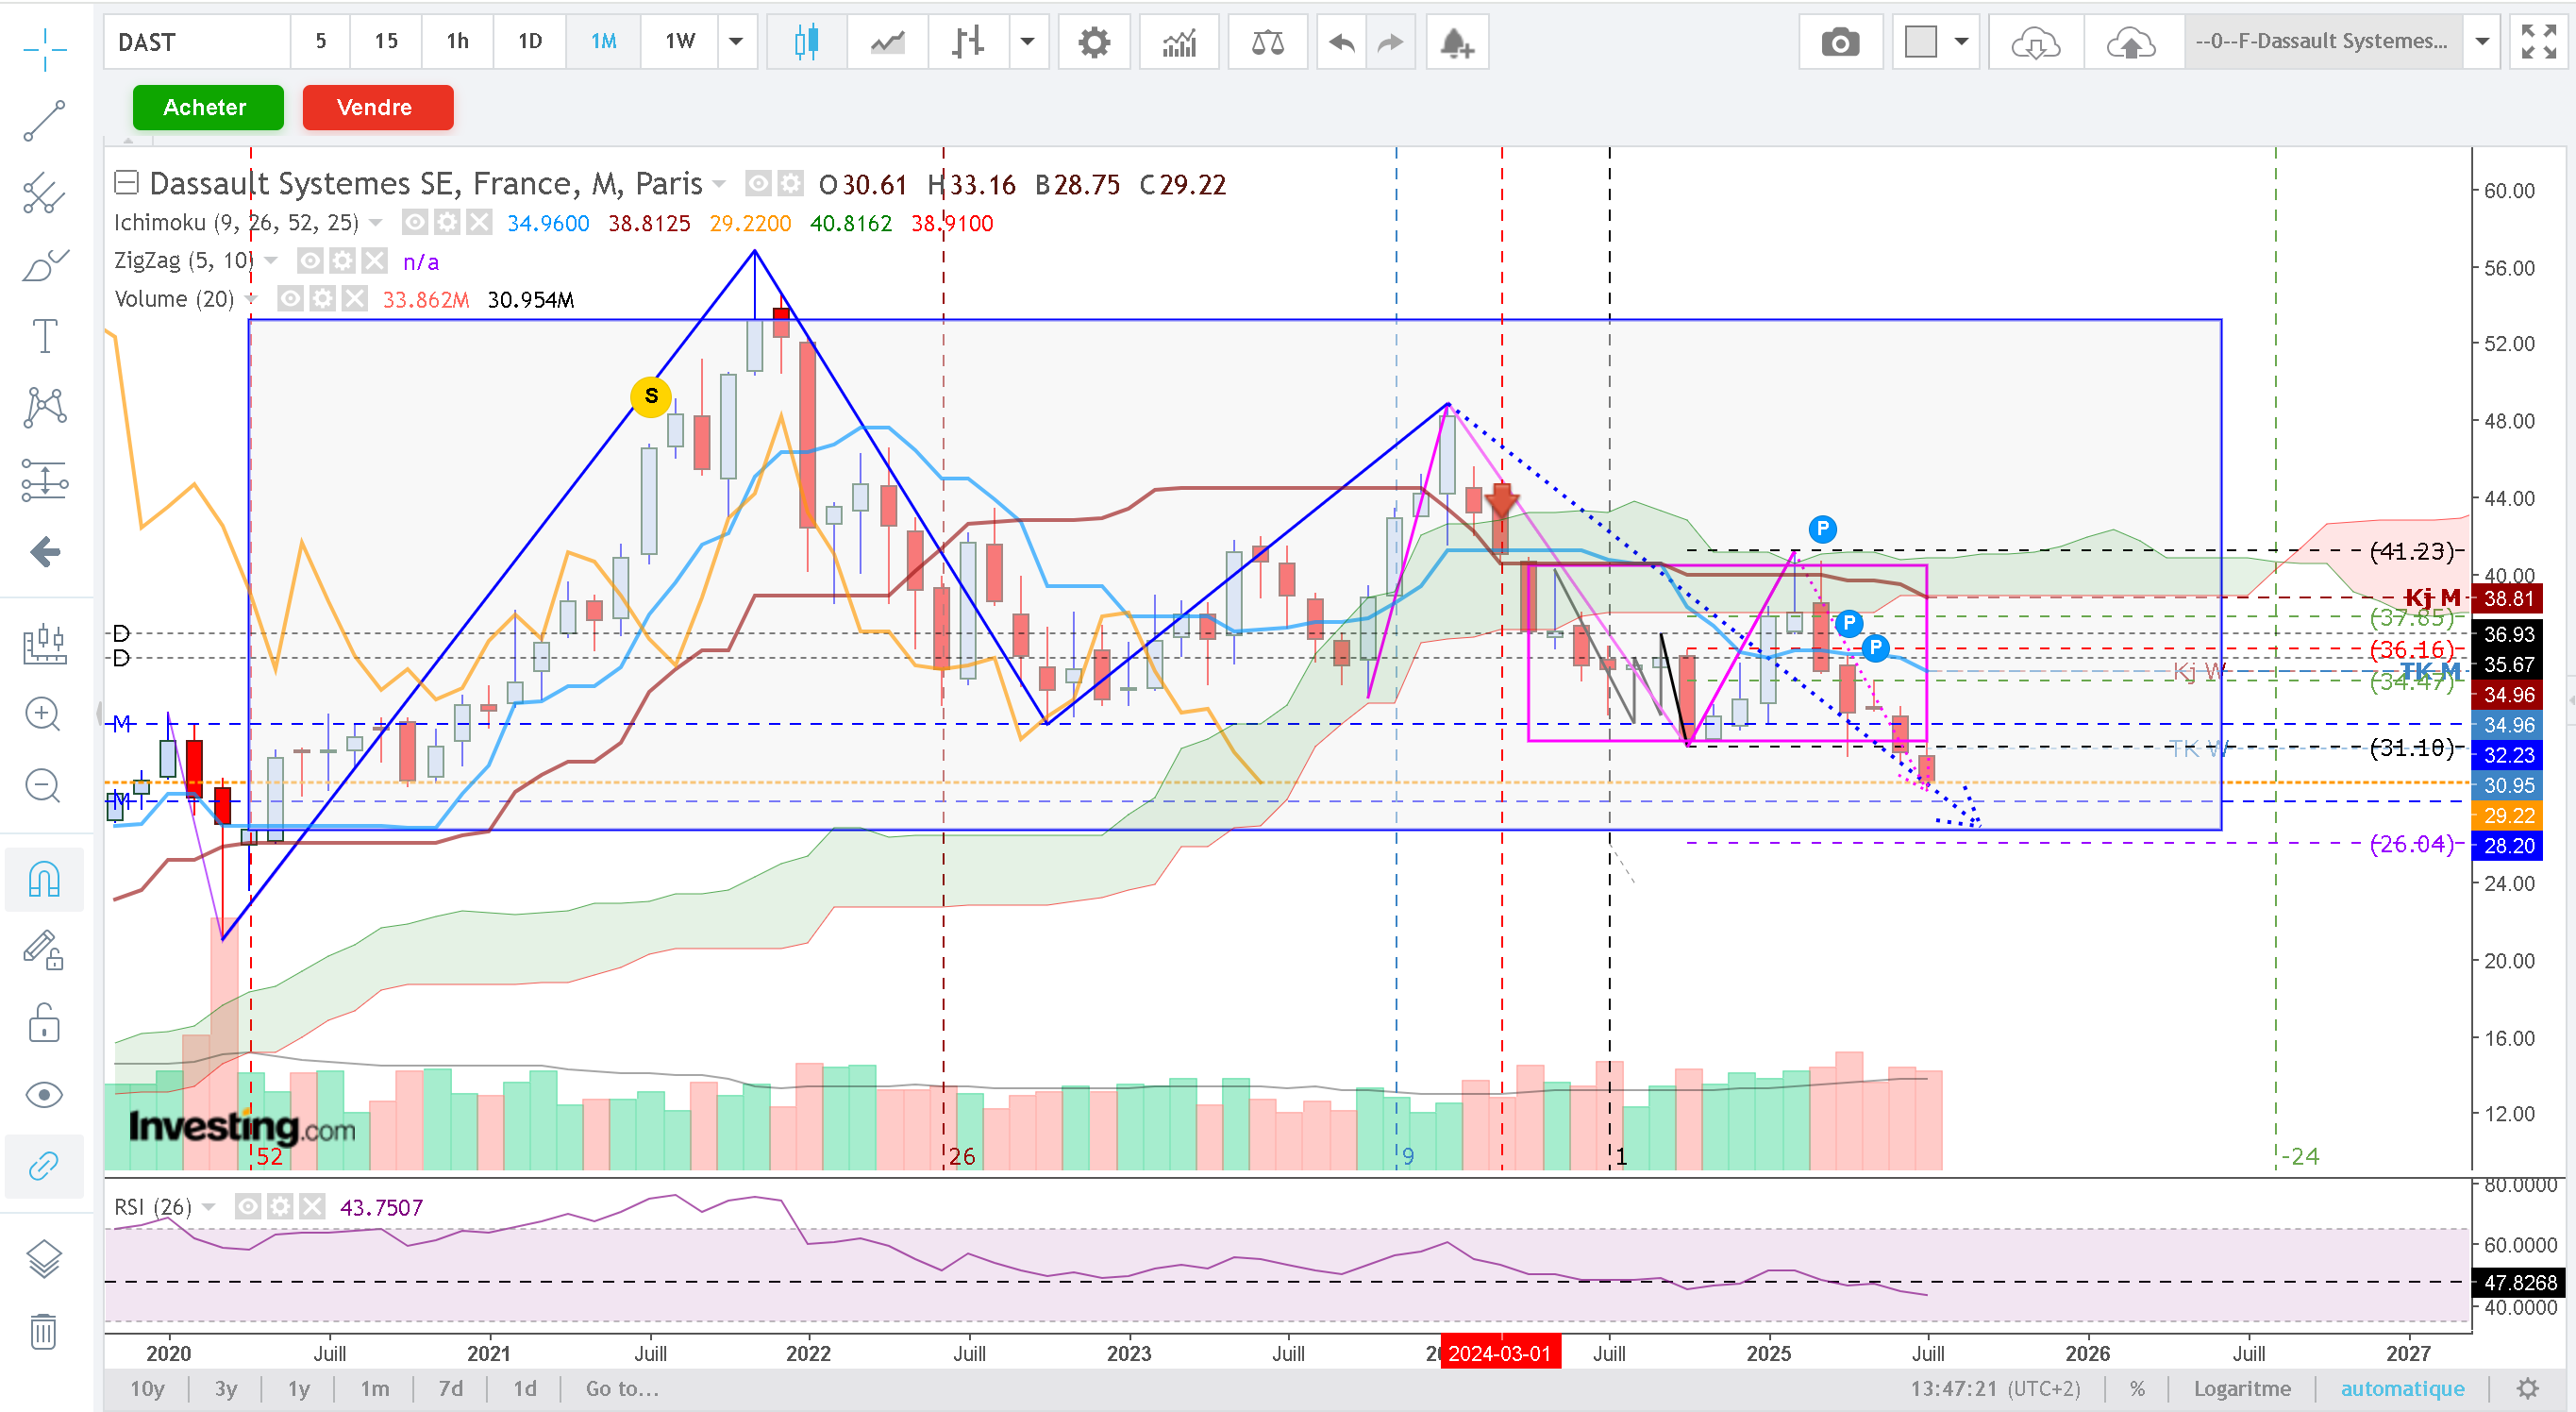Create a new price alert
Image resolution: width=2576 pixels, height=1412 pixels.
pos(1456,42)
